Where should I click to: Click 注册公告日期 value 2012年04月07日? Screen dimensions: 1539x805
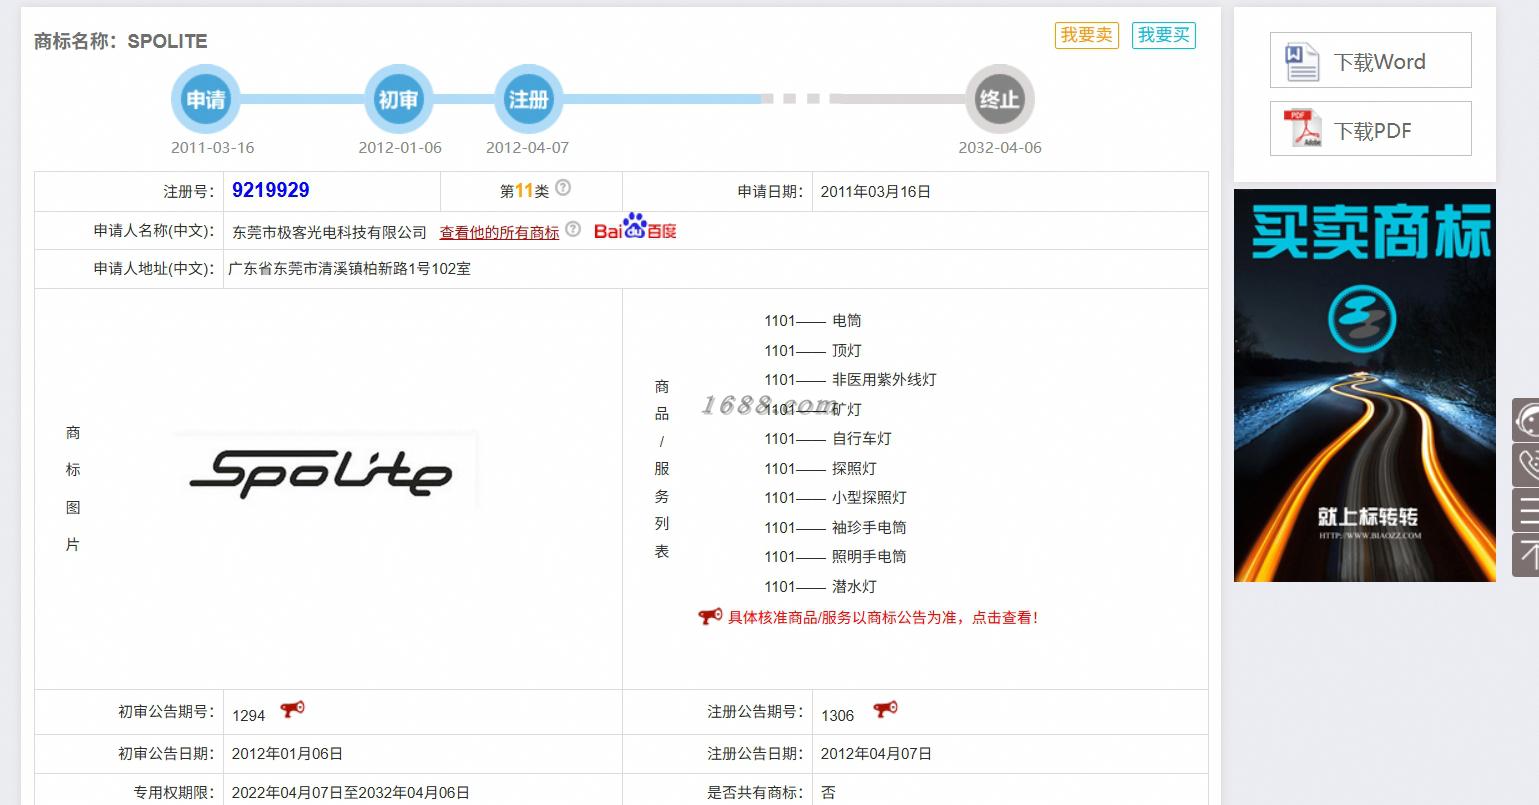(876, 754)
